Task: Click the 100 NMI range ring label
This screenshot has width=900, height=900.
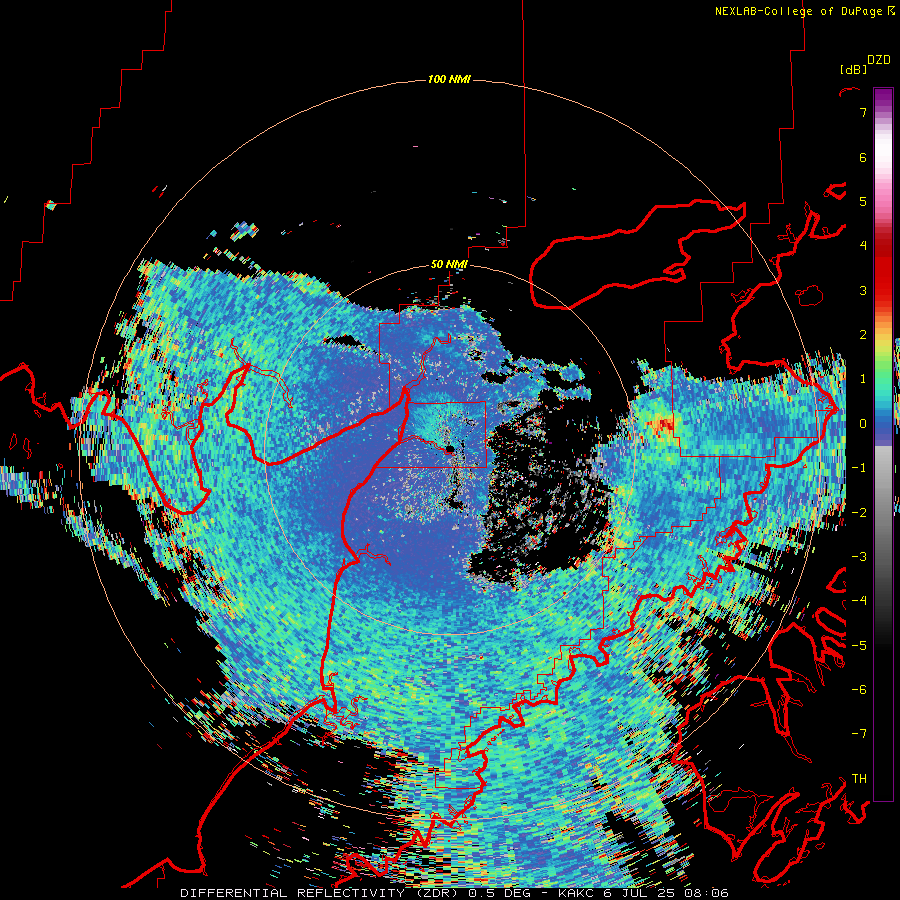Action: tap(449, 79)
